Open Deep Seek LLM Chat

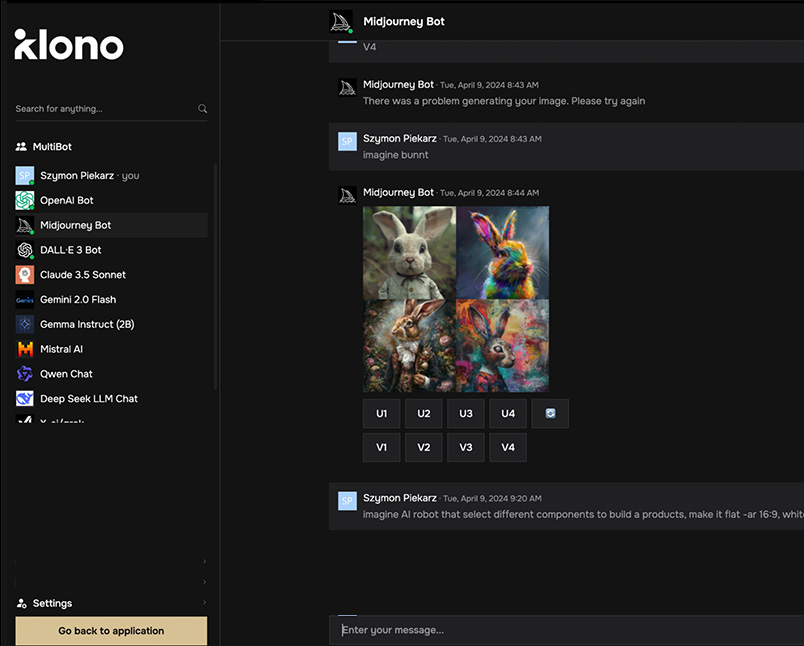[111, 398]
